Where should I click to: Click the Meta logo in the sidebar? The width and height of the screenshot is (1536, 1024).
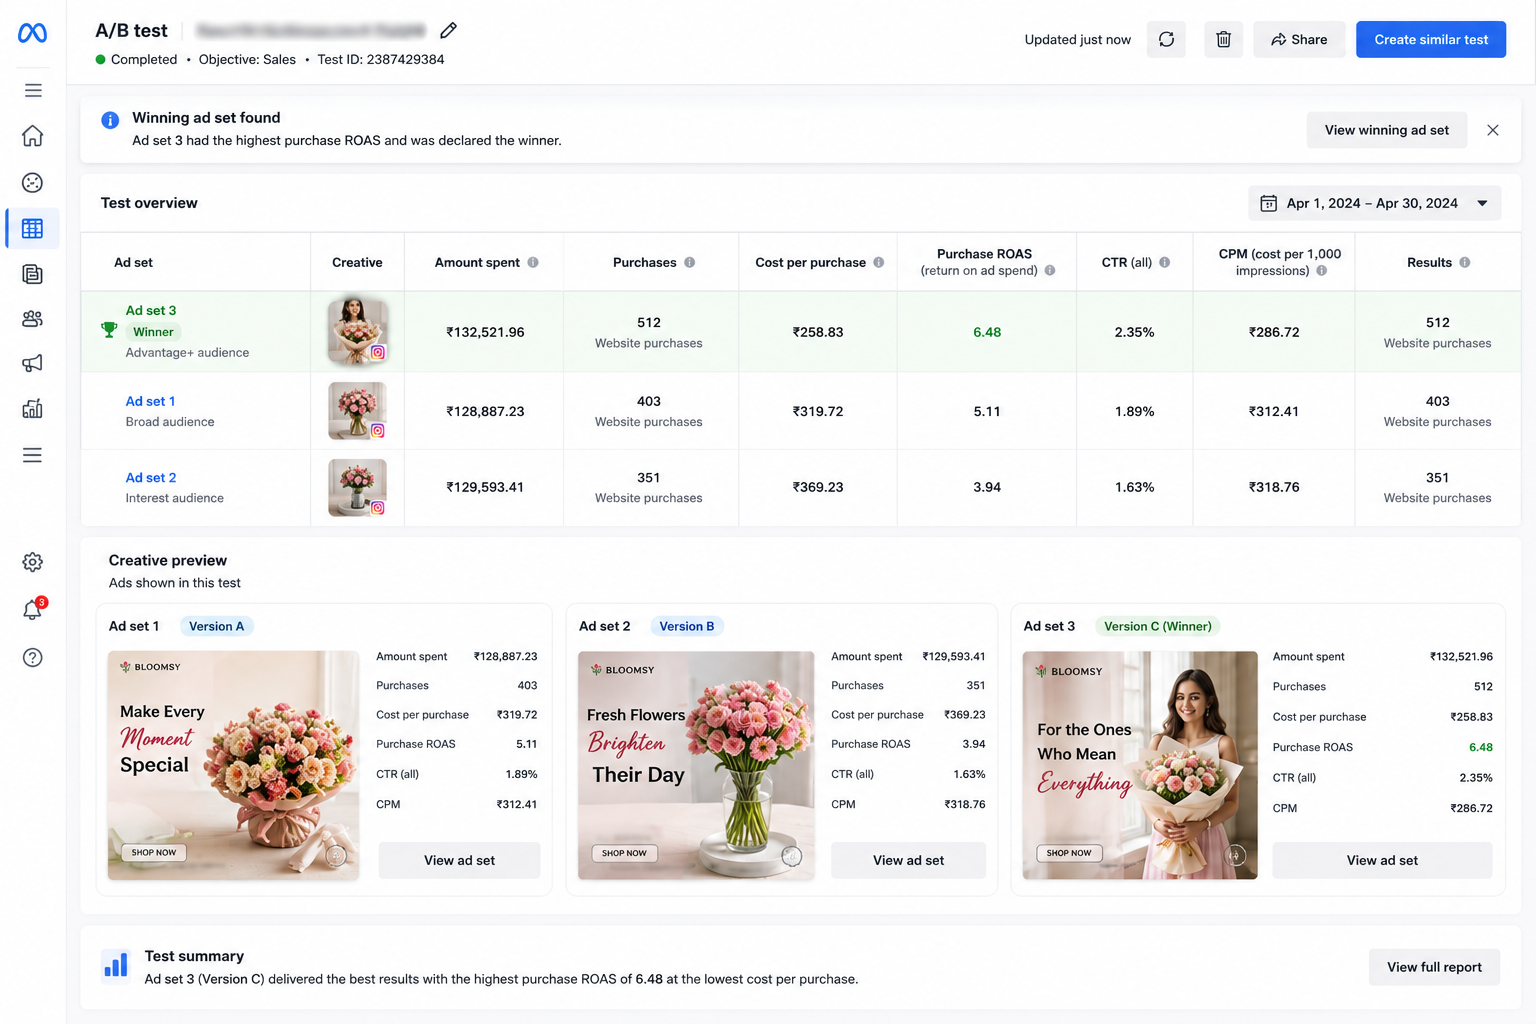tap(32, 33)
